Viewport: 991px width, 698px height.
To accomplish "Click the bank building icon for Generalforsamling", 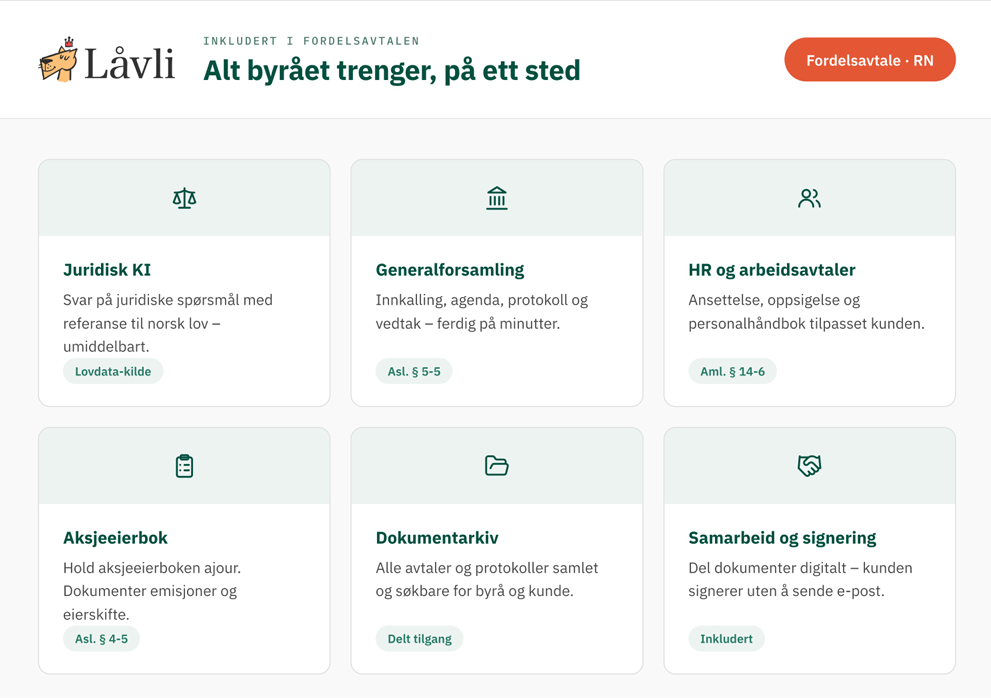I will pyautogui.click(x=497, y=199).
